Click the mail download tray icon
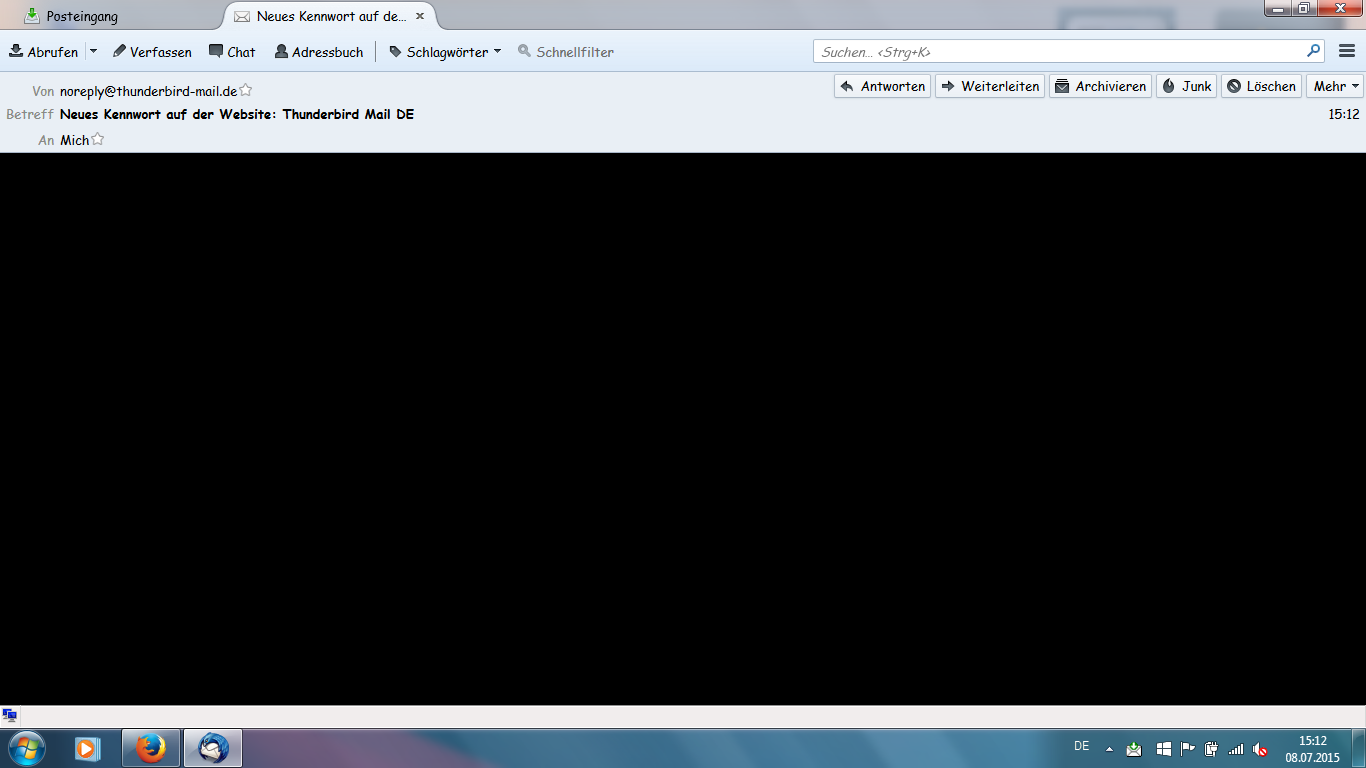 [1134, 748]
